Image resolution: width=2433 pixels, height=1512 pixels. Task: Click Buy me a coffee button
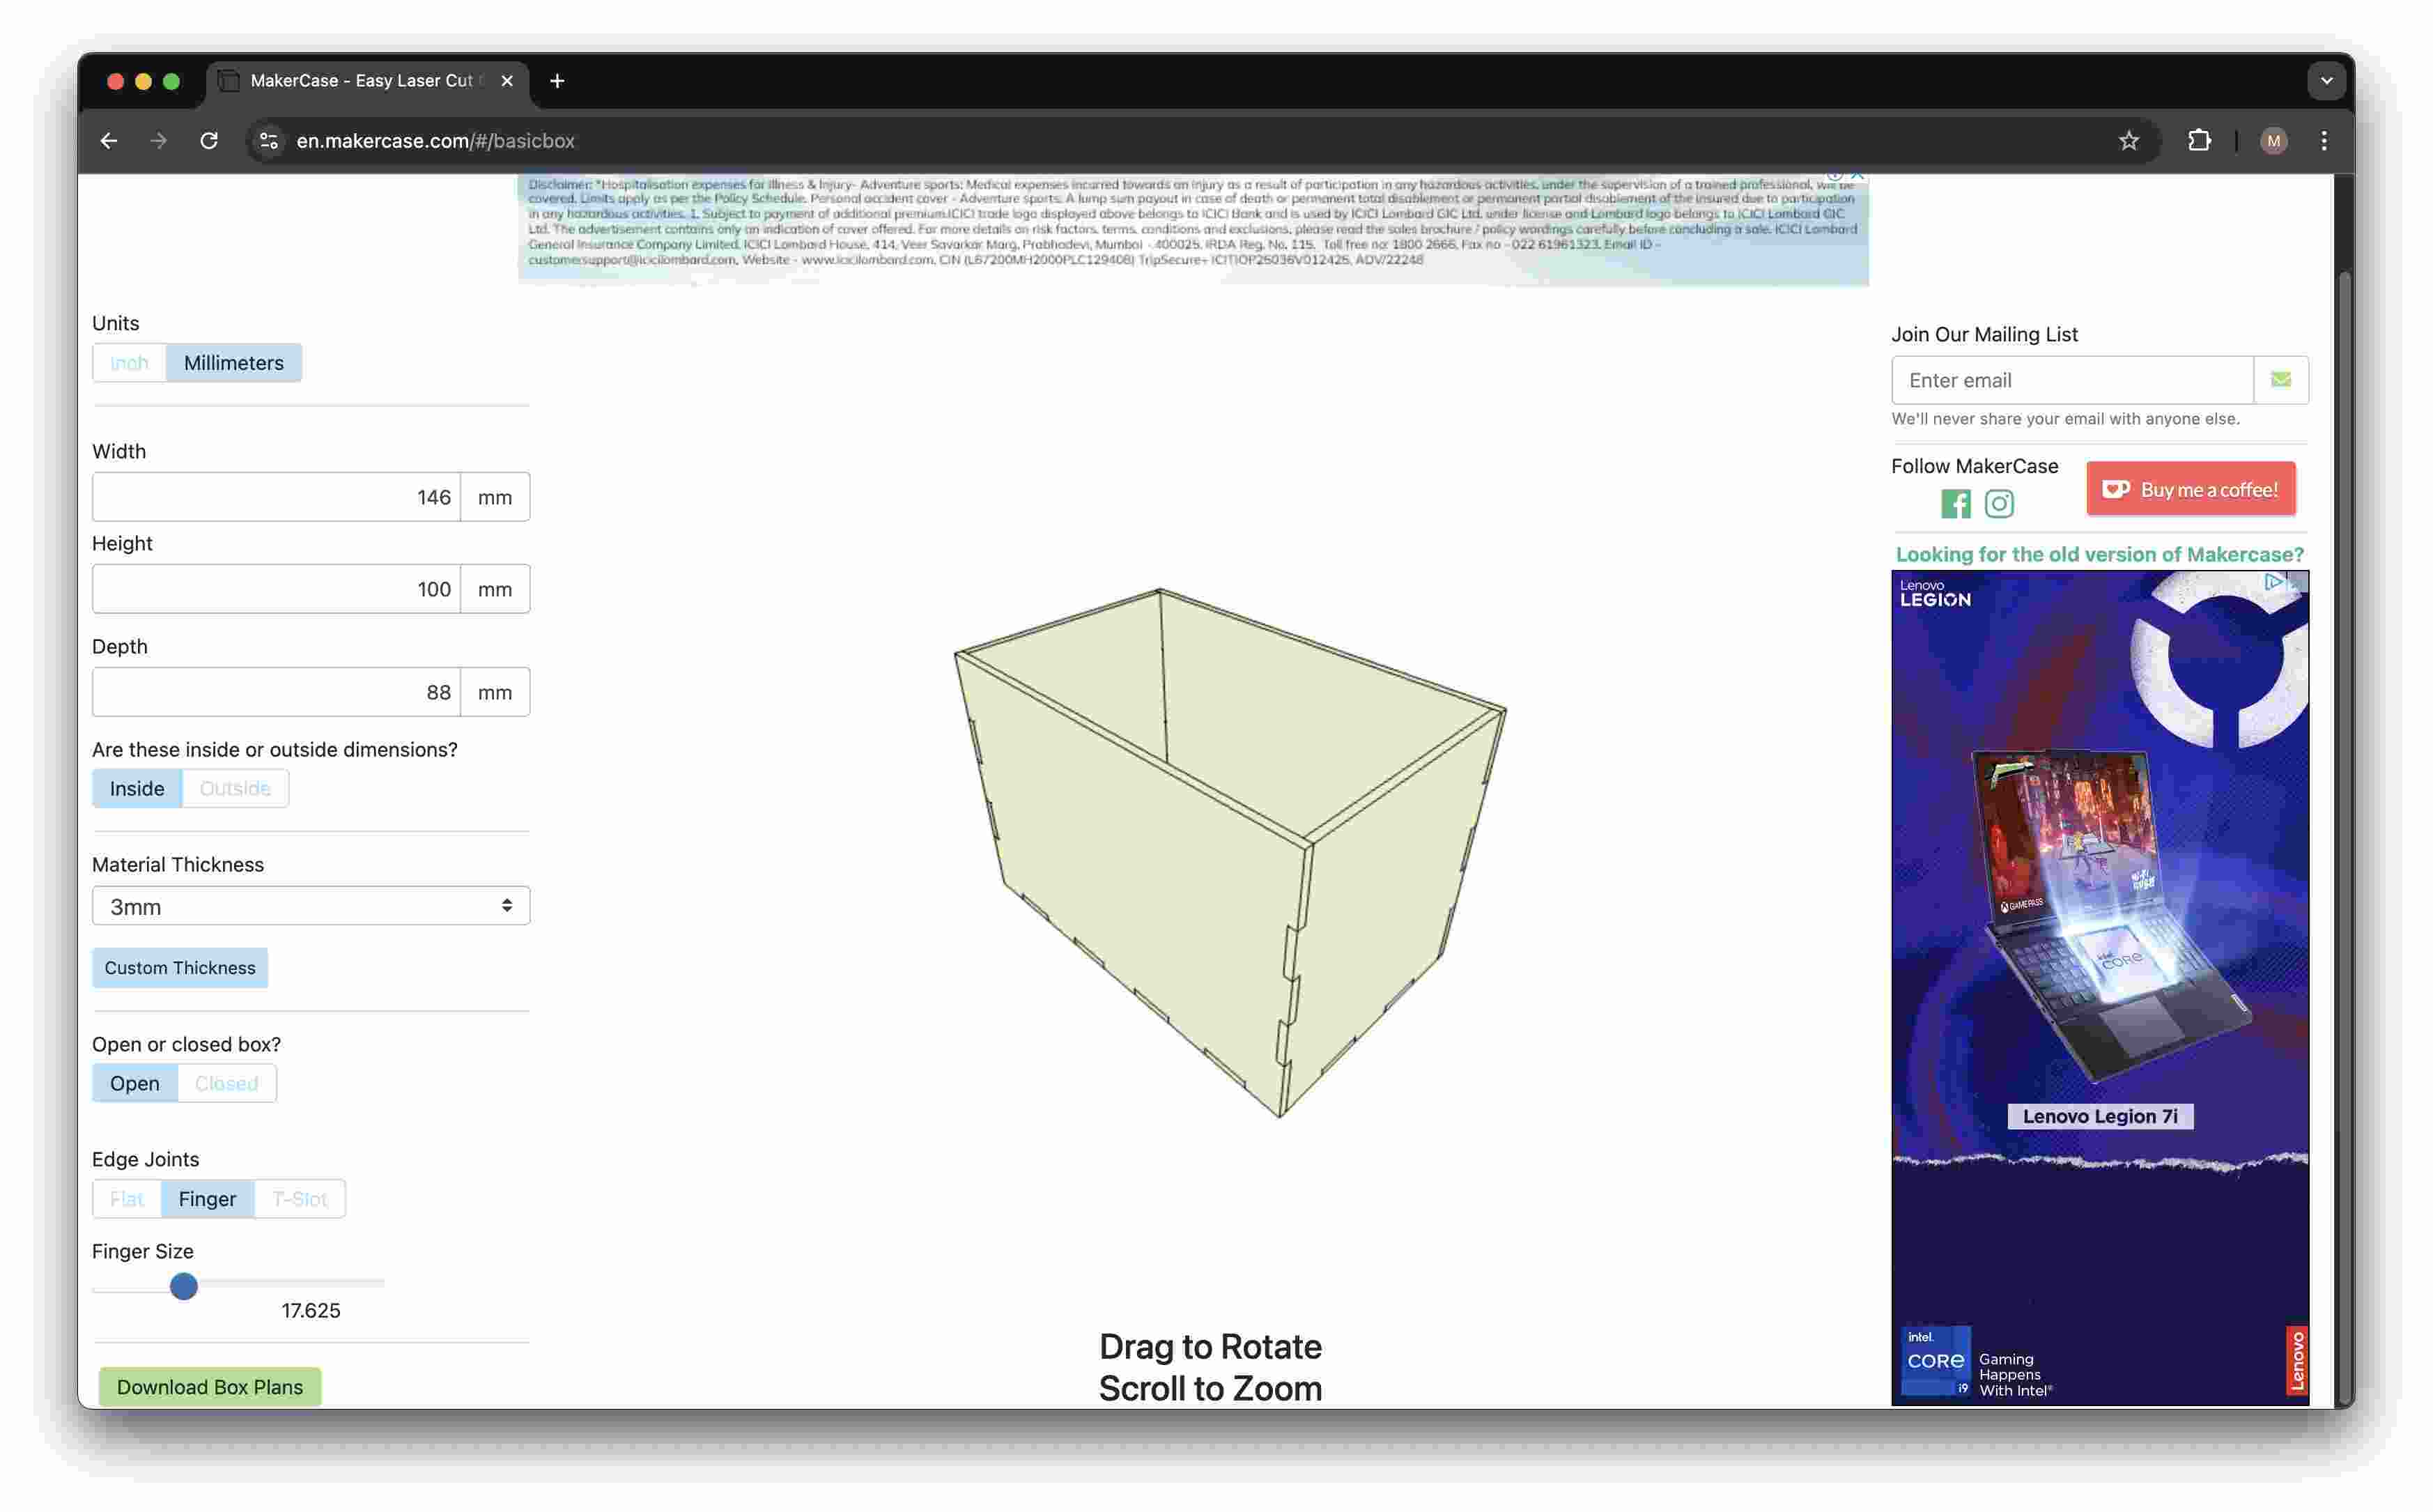coord(2191,490)
